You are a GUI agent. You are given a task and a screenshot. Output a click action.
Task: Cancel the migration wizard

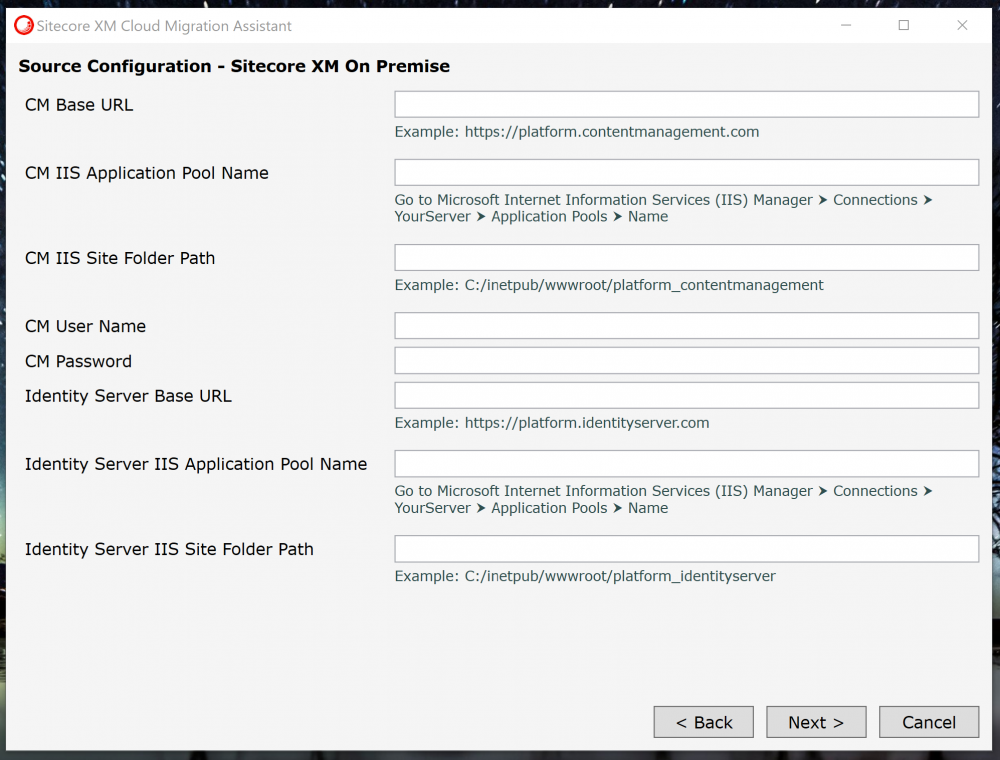pos(929,722)
